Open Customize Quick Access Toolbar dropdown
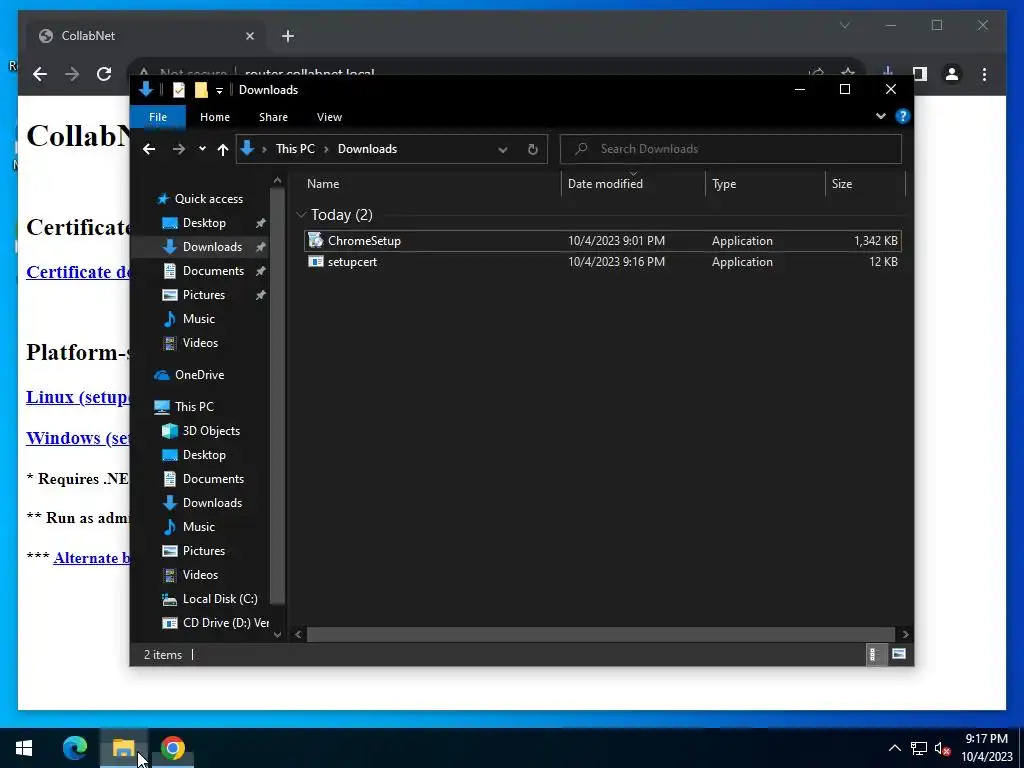The image size is (1024, 768). pyautogui.click(x=219, y=91)
